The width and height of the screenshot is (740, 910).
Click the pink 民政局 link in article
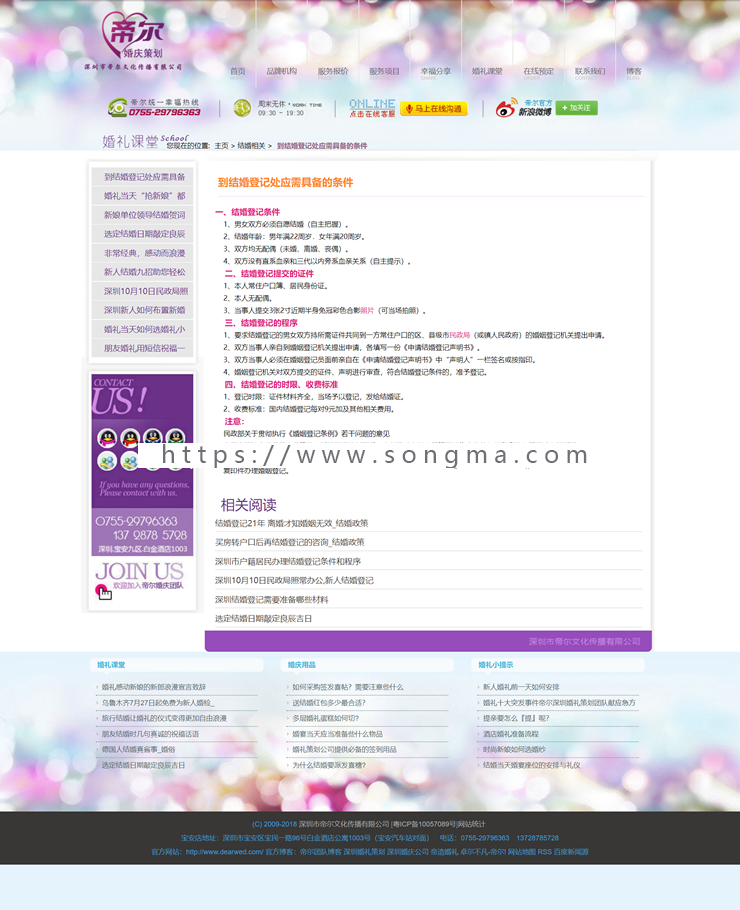pos(460,335)
